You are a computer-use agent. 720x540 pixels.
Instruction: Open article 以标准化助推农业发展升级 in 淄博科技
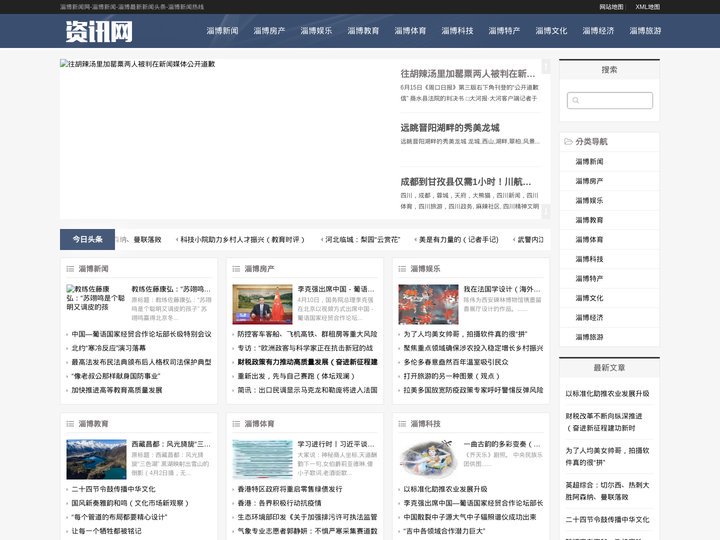pyautogui.click(x=445, y=489)
